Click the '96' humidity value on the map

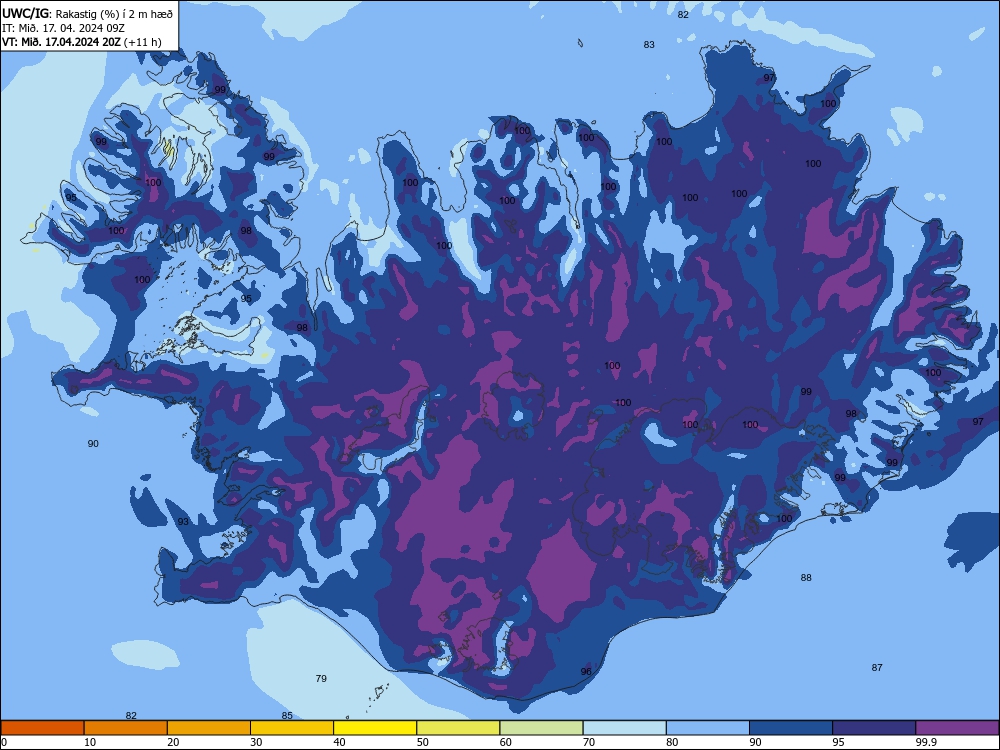(x=586, y=672)
